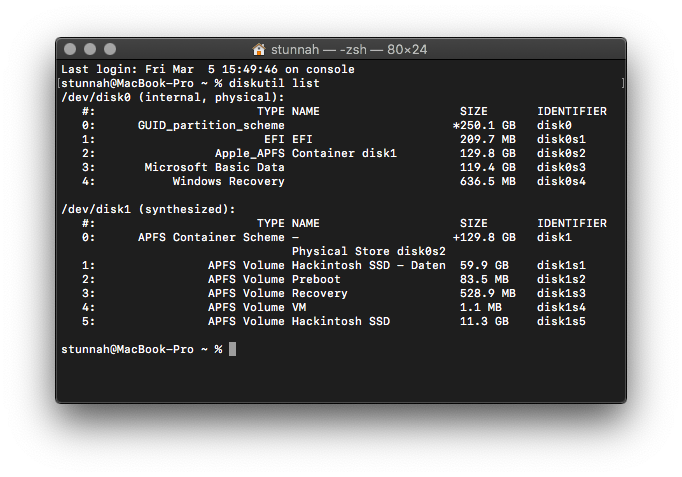Close the Terminal window
The image size is (682, 477).
tap(70, 49)
